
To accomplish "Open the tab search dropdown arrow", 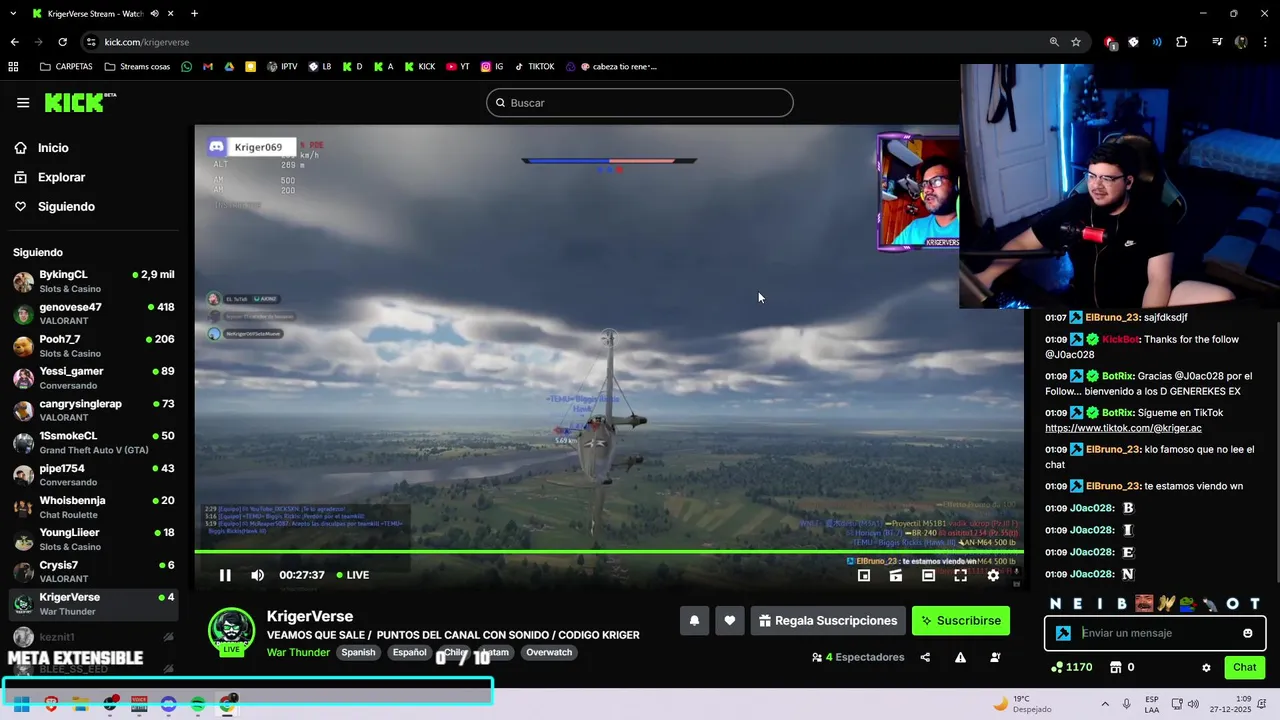I will point(13,13).
